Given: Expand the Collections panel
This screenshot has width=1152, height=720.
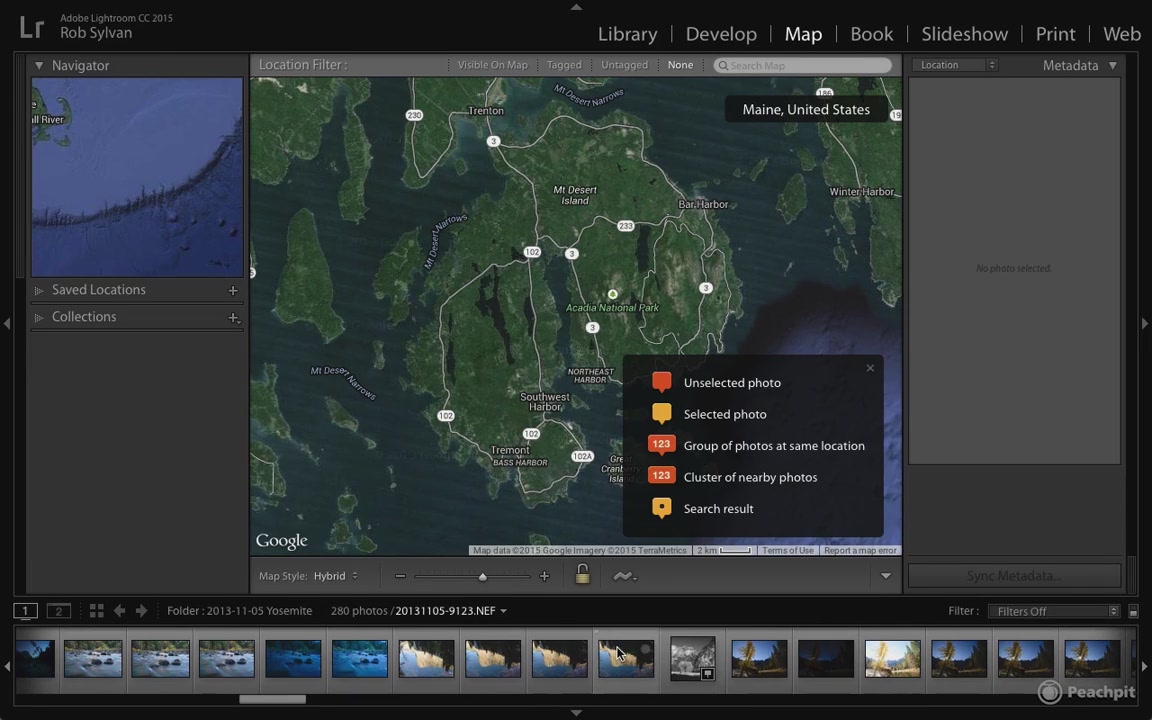Looking at the screenshot, I should (x=39, y=317).
